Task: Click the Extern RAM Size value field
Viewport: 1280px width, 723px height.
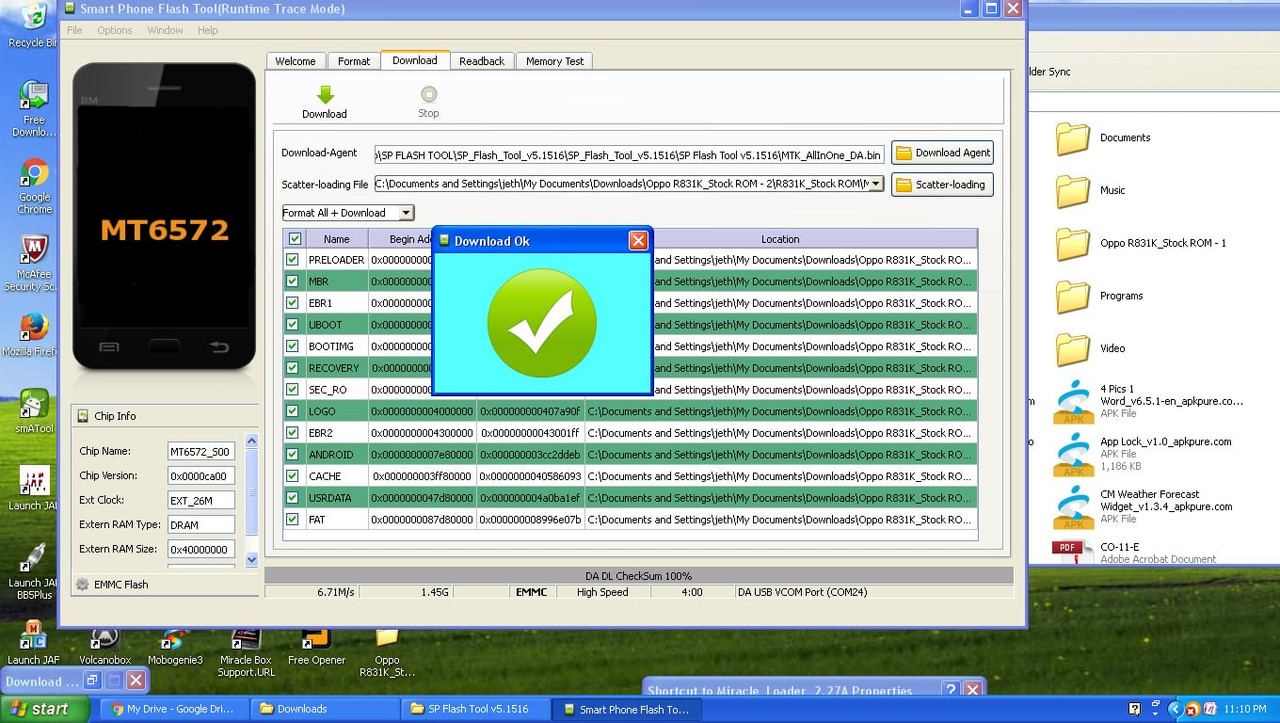Action: point(200,549)
